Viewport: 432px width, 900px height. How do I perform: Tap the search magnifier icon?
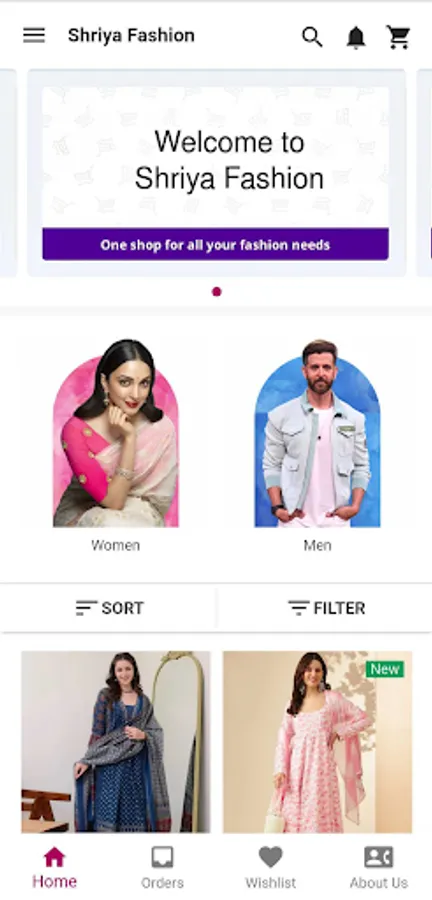point(312,37)
